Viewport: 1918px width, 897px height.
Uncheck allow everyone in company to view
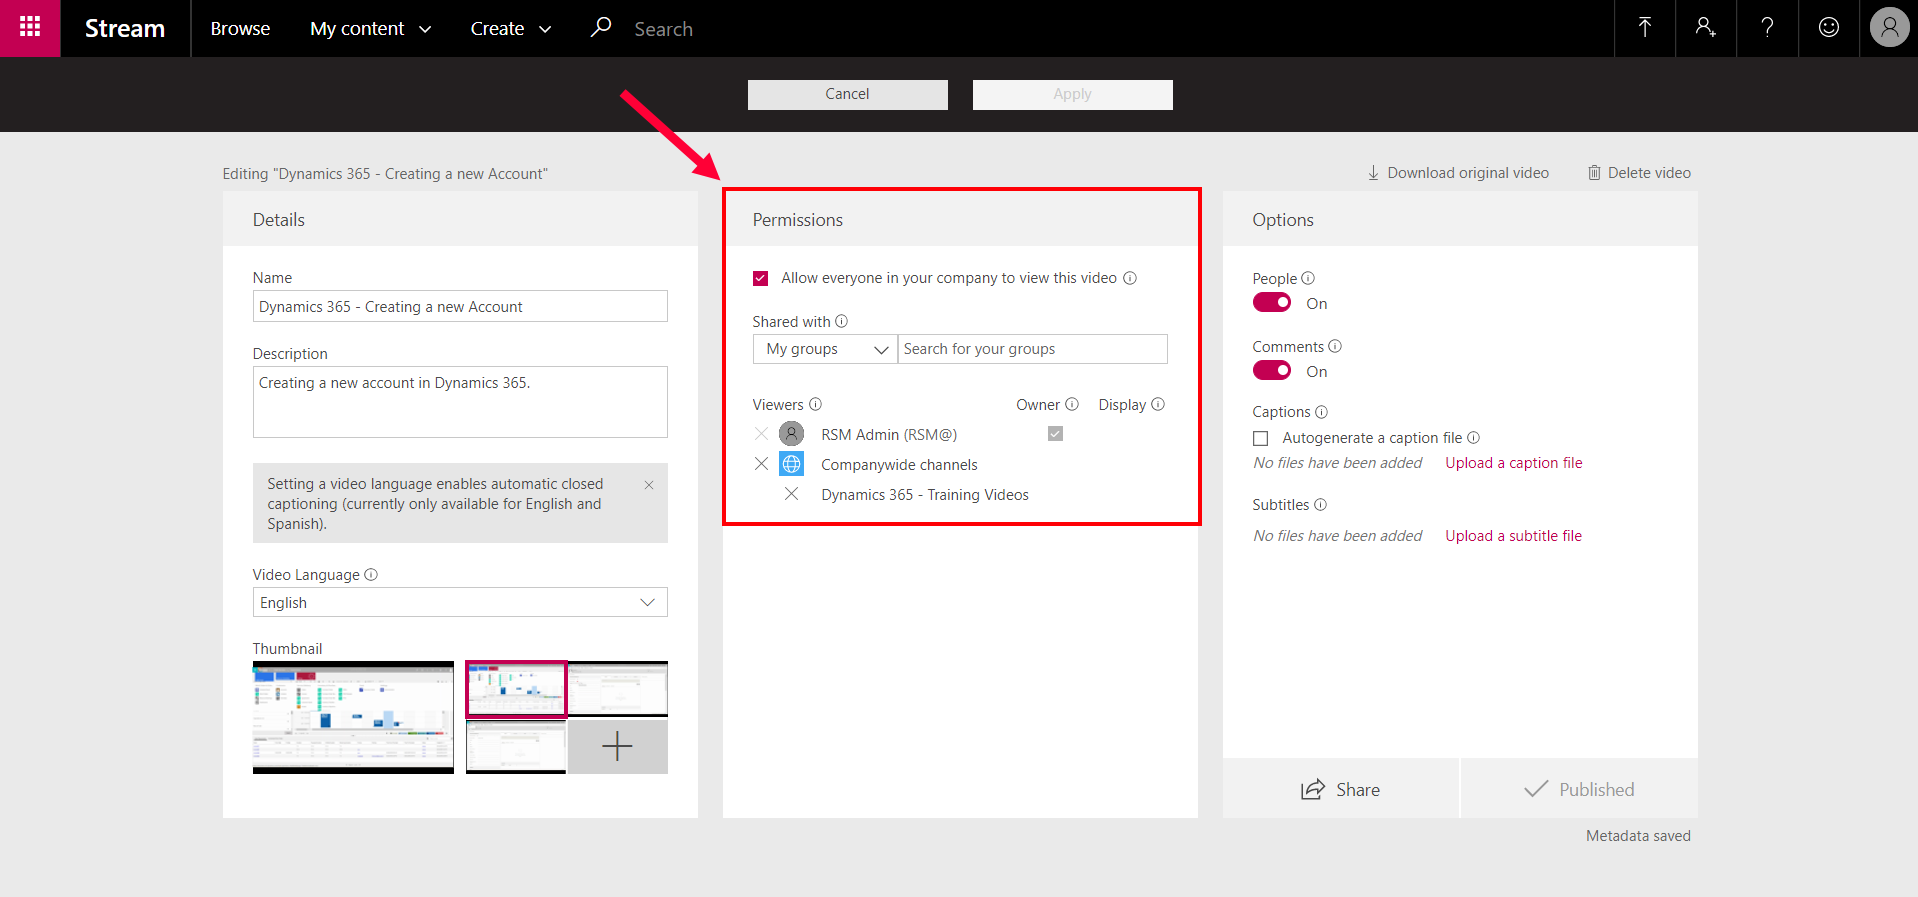pos(761,279)
